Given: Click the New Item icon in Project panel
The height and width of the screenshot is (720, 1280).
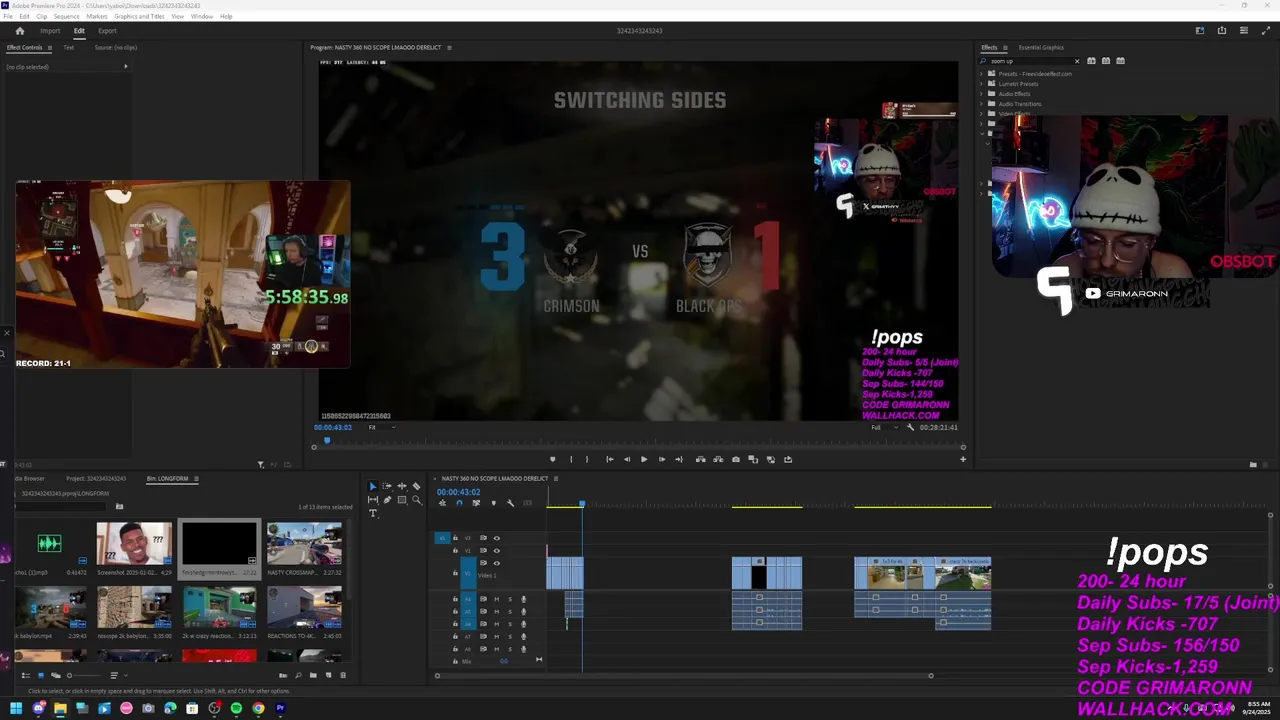Looking at the screenshot, I should (328, 675).
